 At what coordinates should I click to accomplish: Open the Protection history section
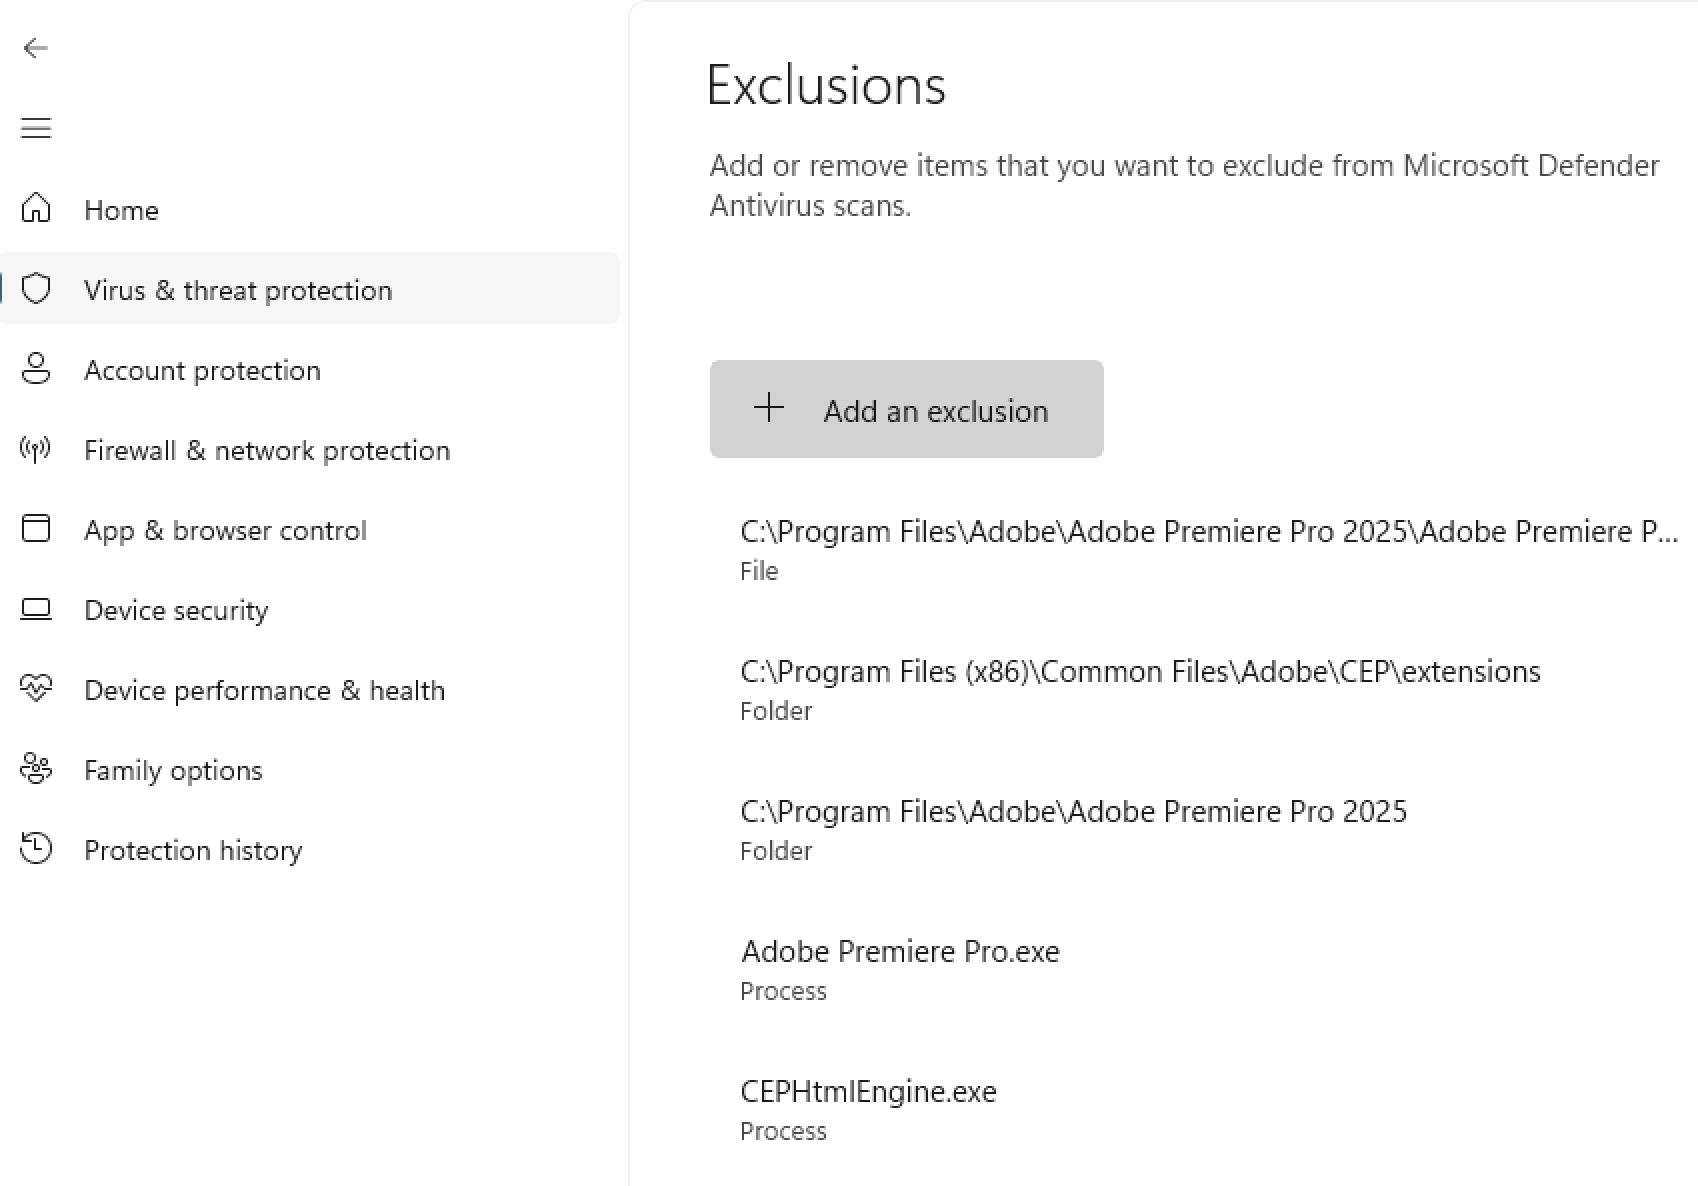[193, 850]
